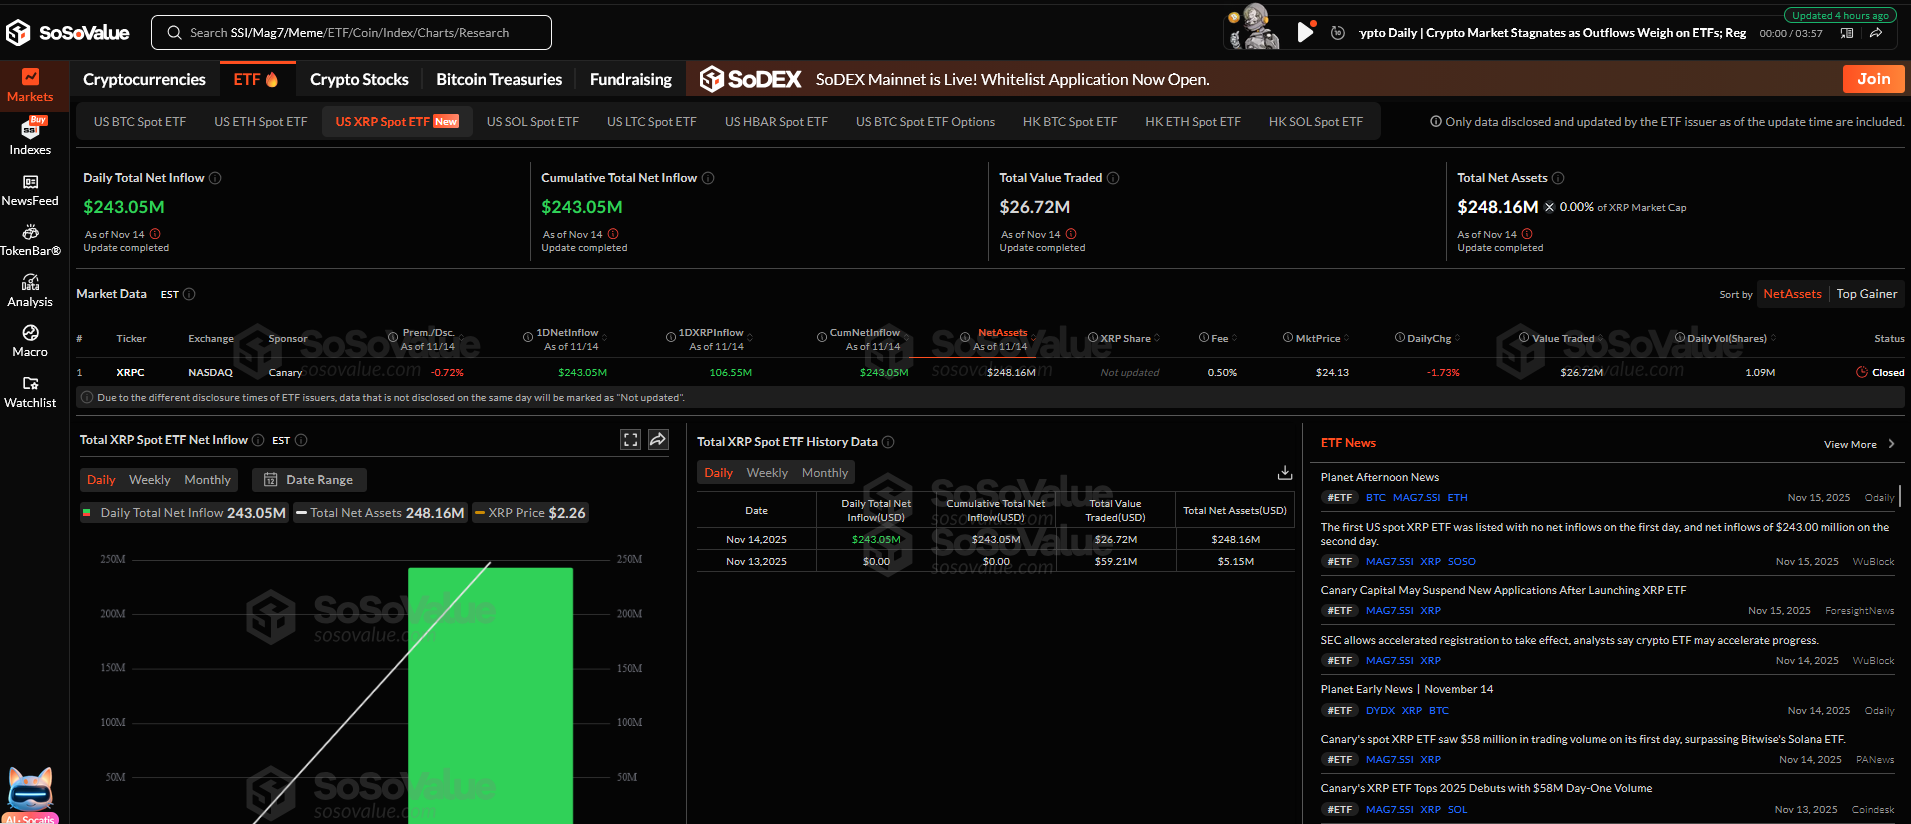Set history data table to Monthly

824,473
